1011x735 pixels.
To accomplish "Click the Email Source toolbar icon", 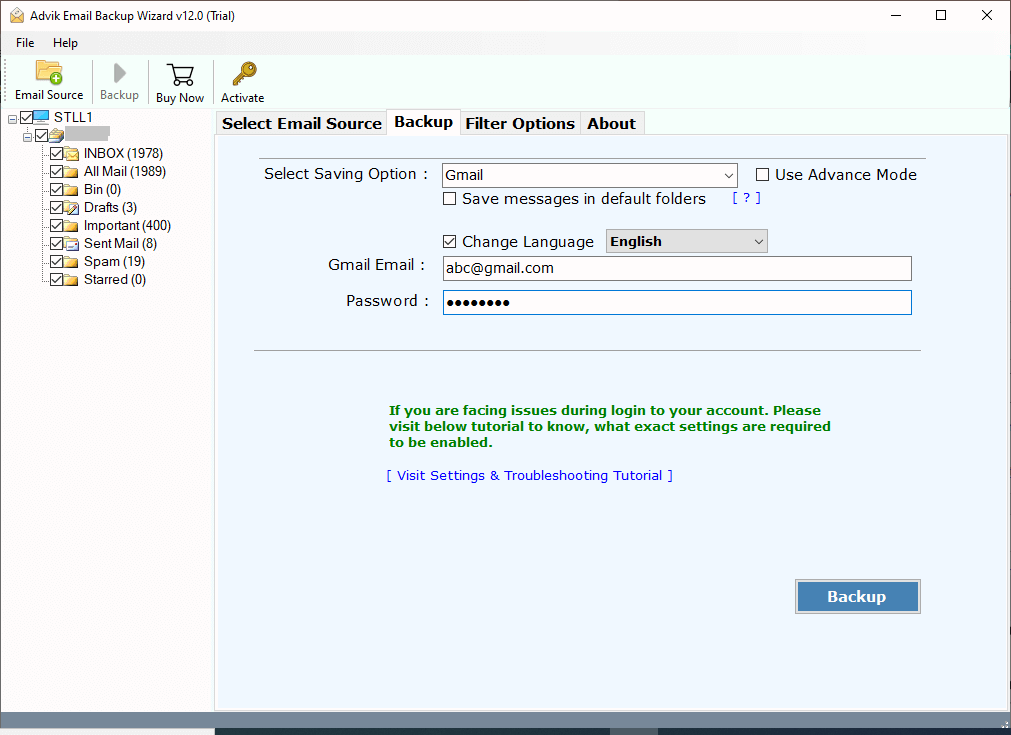I will pos(49,72).
